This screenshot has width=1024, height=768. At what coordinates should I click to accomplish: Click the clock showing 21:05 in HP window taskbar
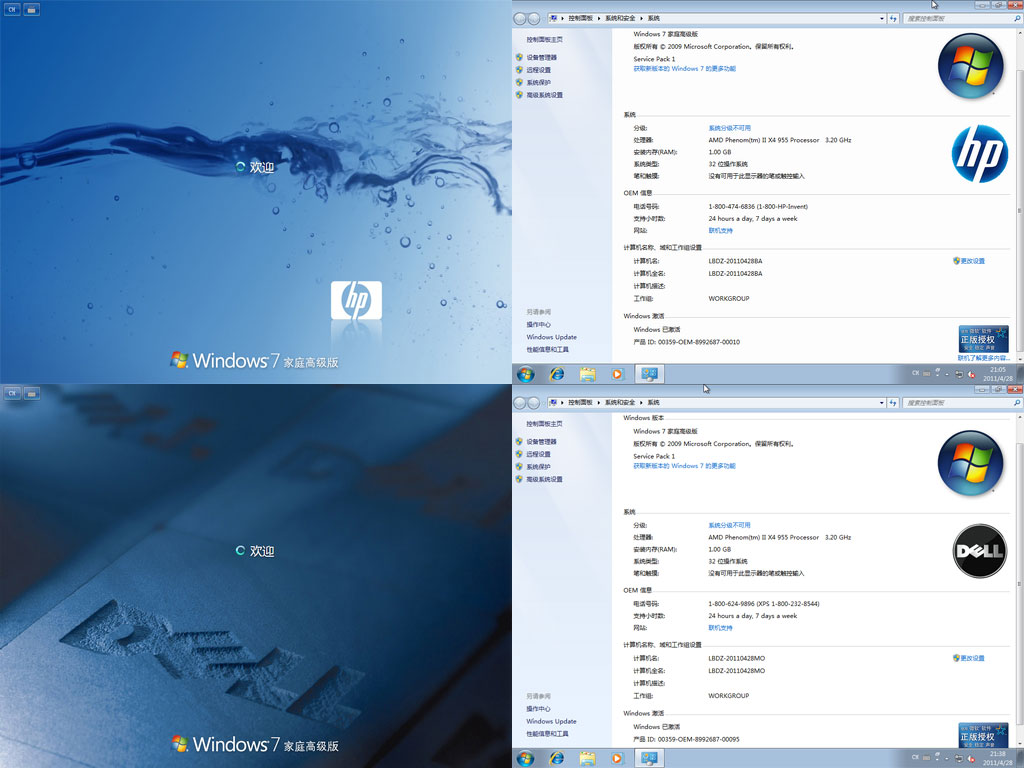[999, 370]
